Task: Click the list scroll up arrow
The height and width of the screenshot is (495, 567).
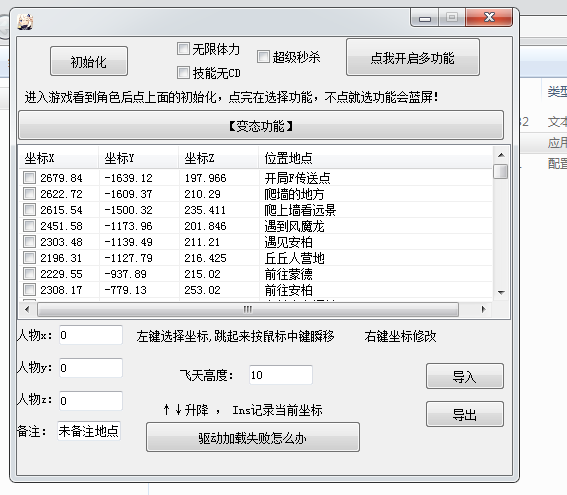Action: click(501, 155)
